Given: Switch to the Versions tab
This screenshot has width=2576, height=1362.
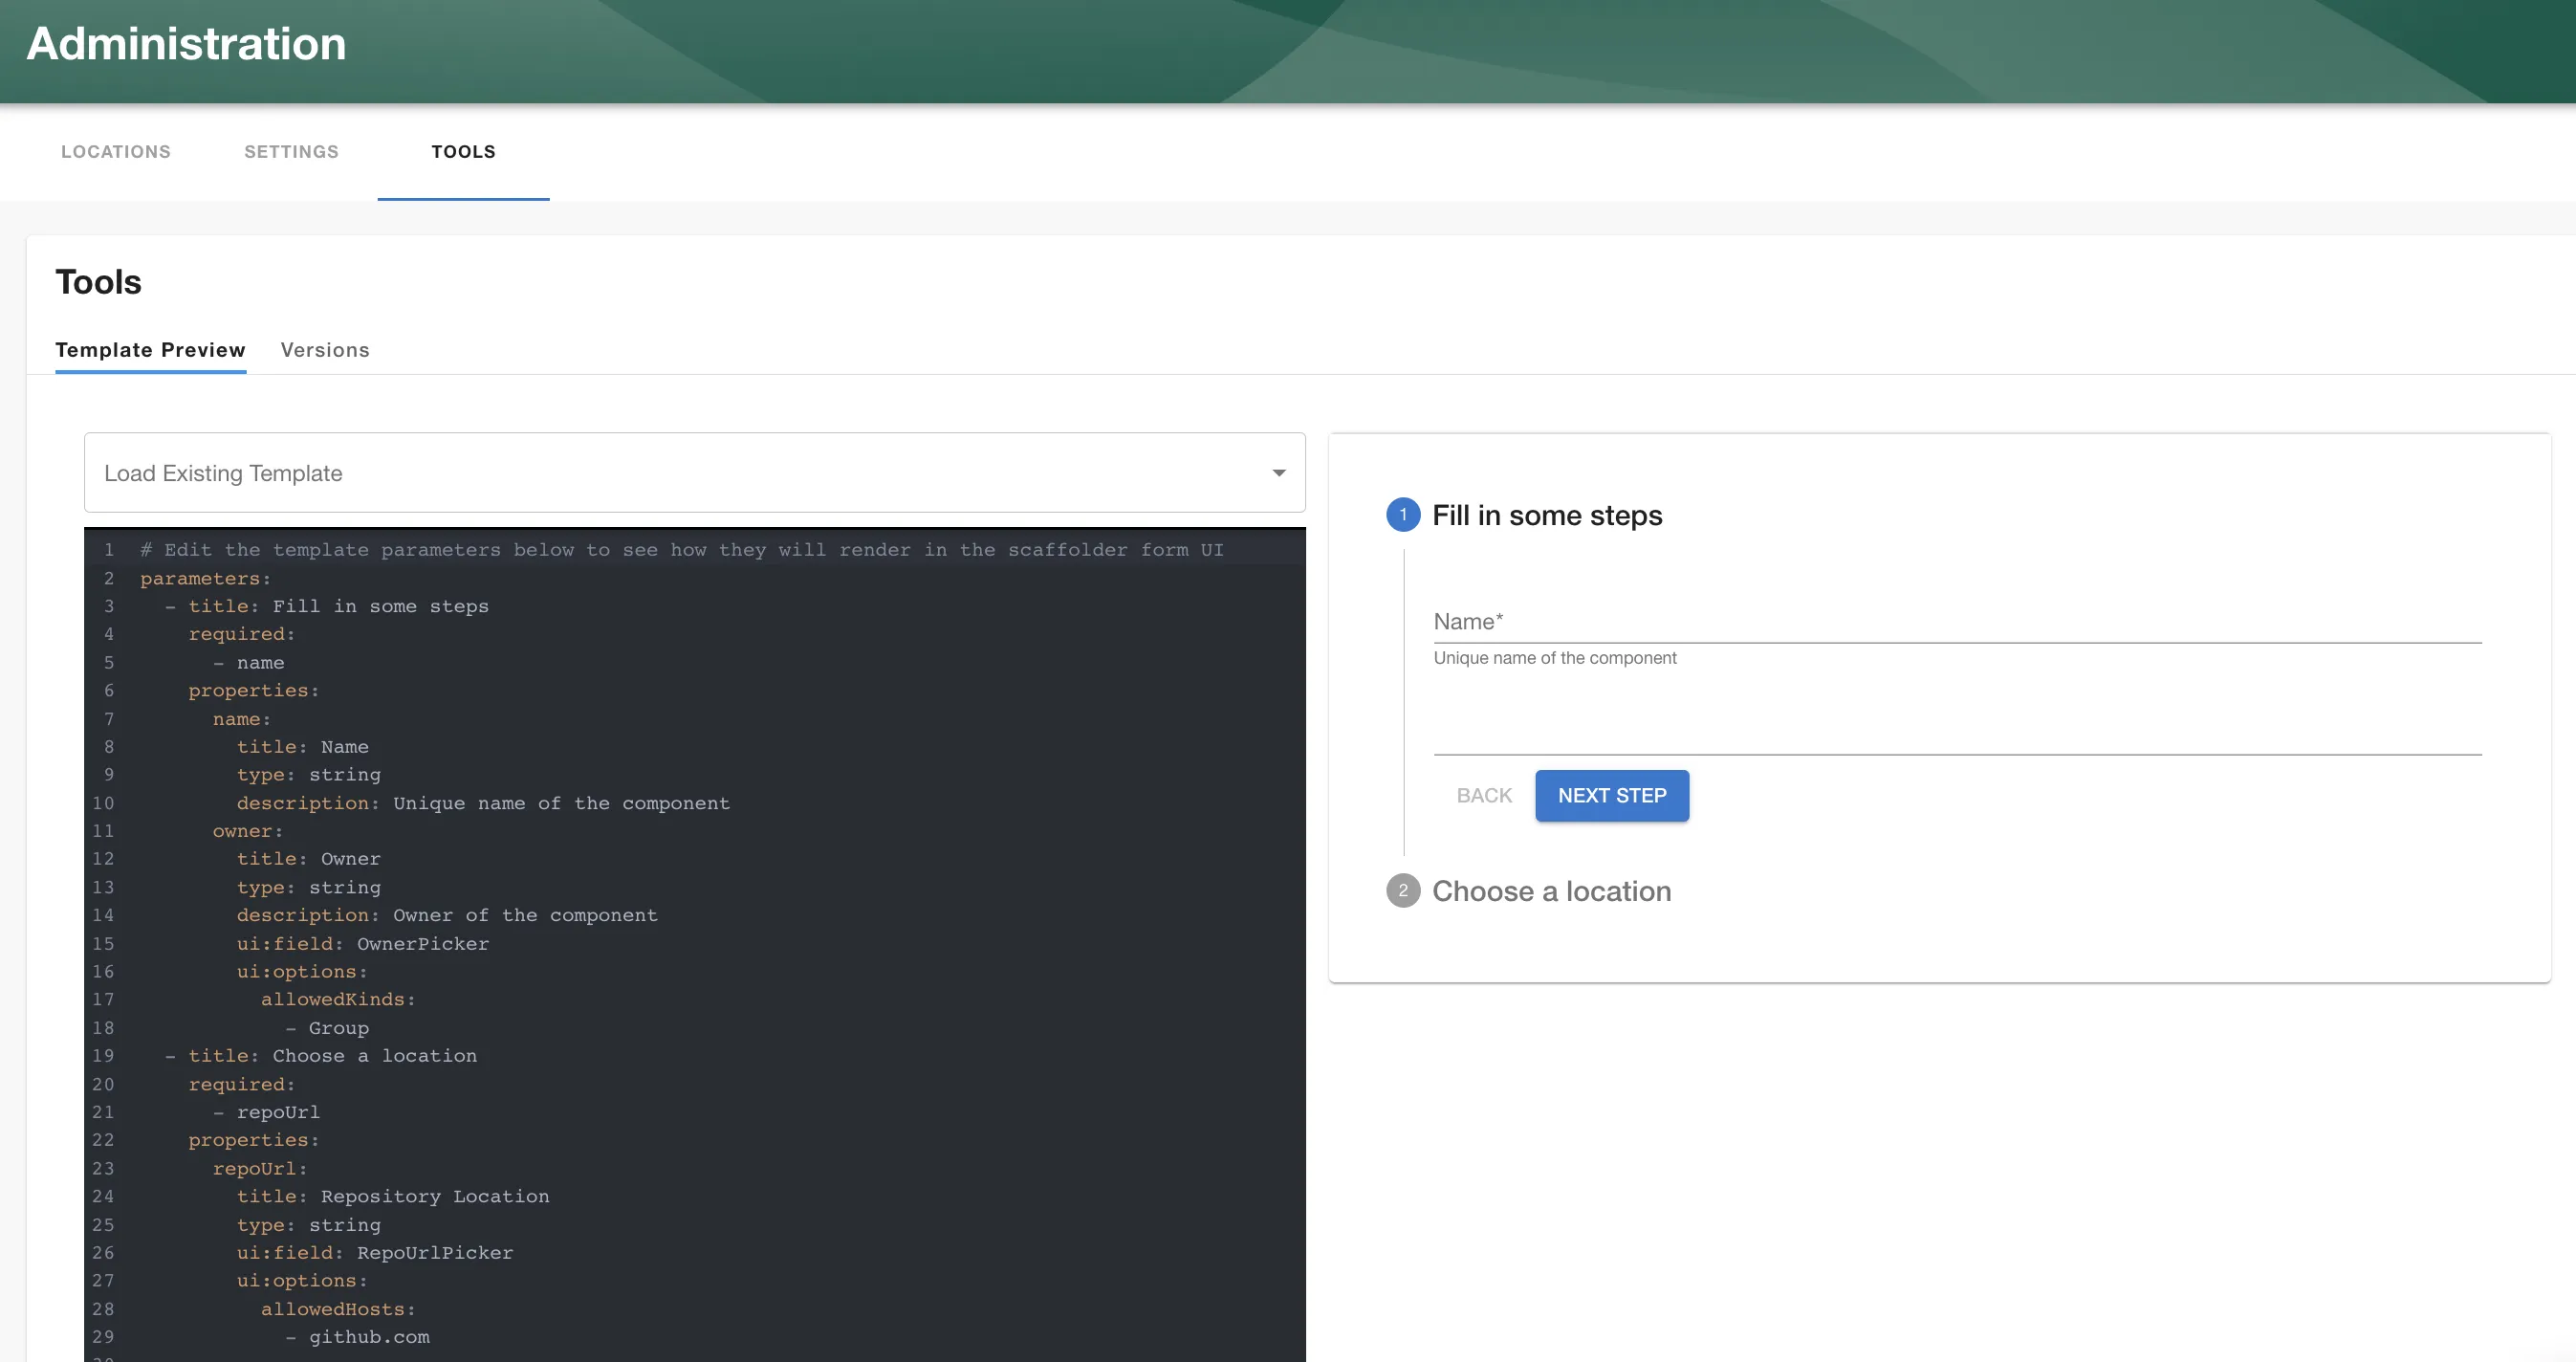Looking at the screenshot, I should (x=325, y=350).
